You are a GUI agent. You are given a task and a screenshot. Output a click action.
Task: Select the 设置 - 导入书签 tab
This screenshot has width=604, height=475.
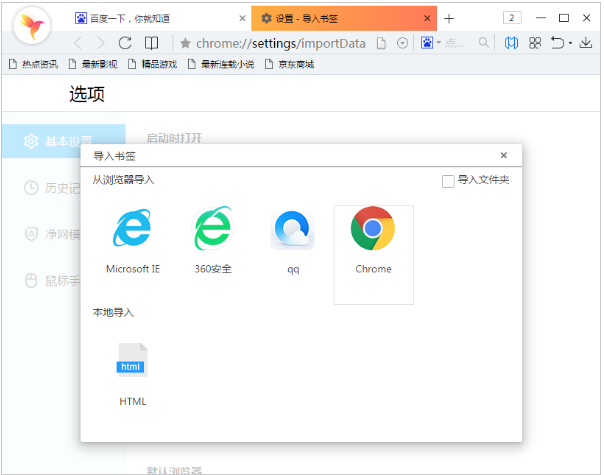pos(344,18)
